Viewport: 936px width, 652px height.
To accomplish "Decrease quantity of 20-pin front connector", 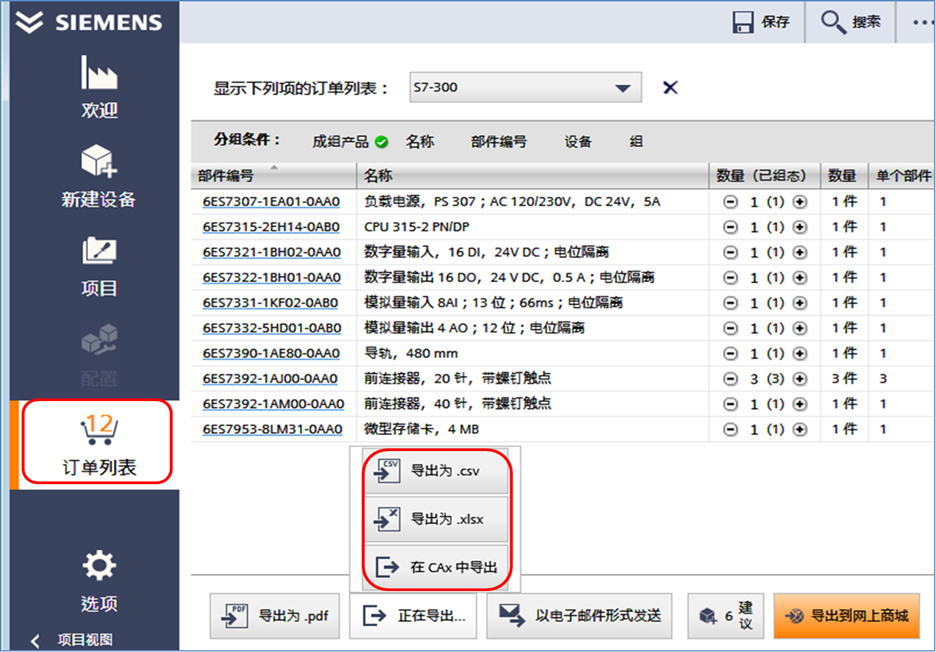I will point(730,379).
